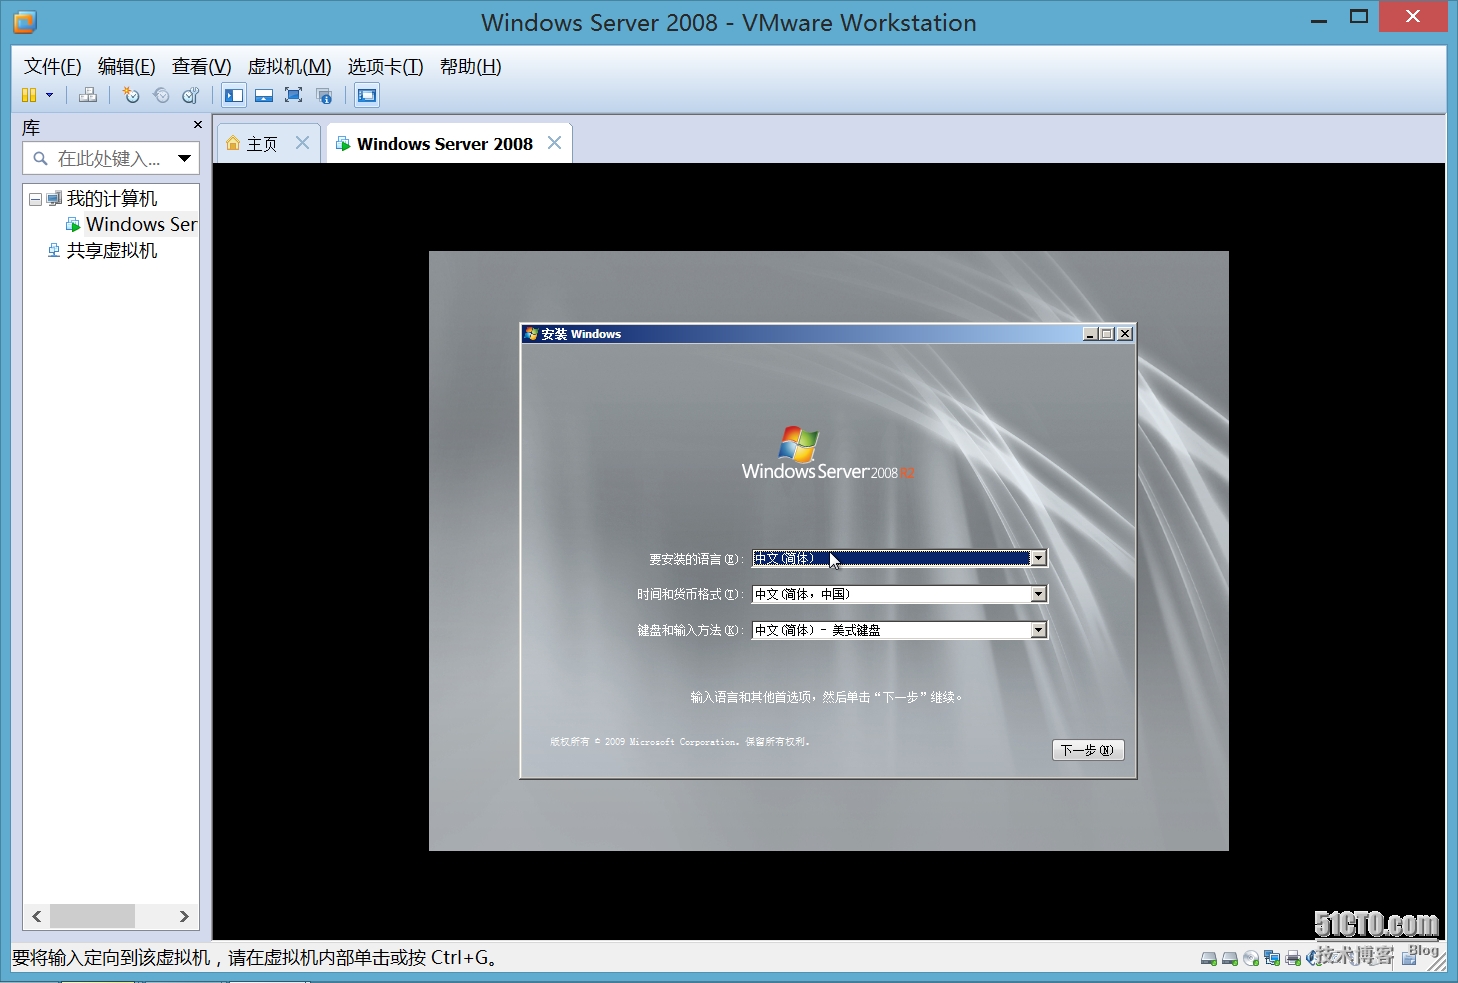Click the first hard disk status icon
1458x983 pixels.
click(x=1209, y=958)
